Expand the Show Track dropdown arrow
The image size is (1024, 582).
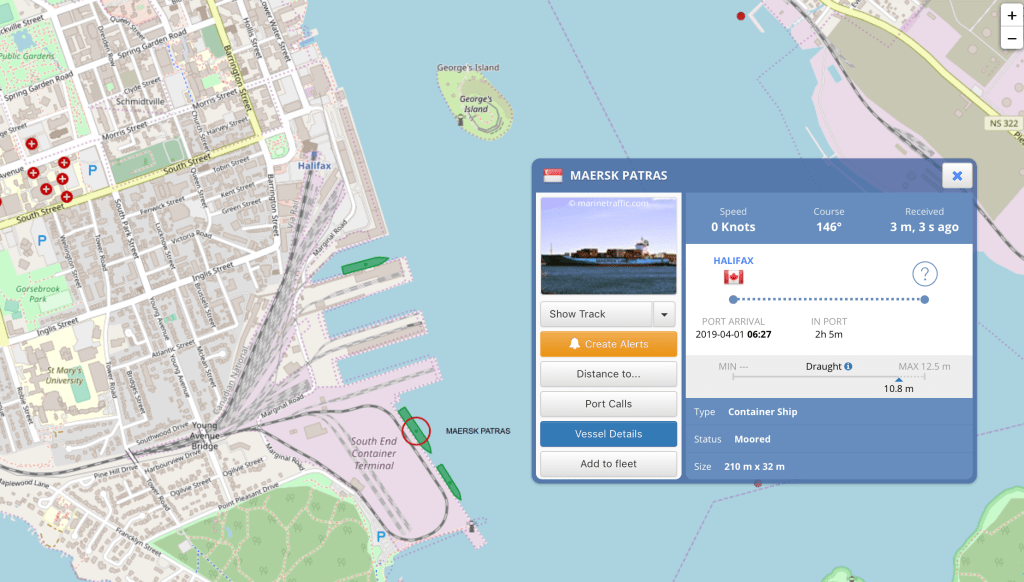(x=664, y=314)
